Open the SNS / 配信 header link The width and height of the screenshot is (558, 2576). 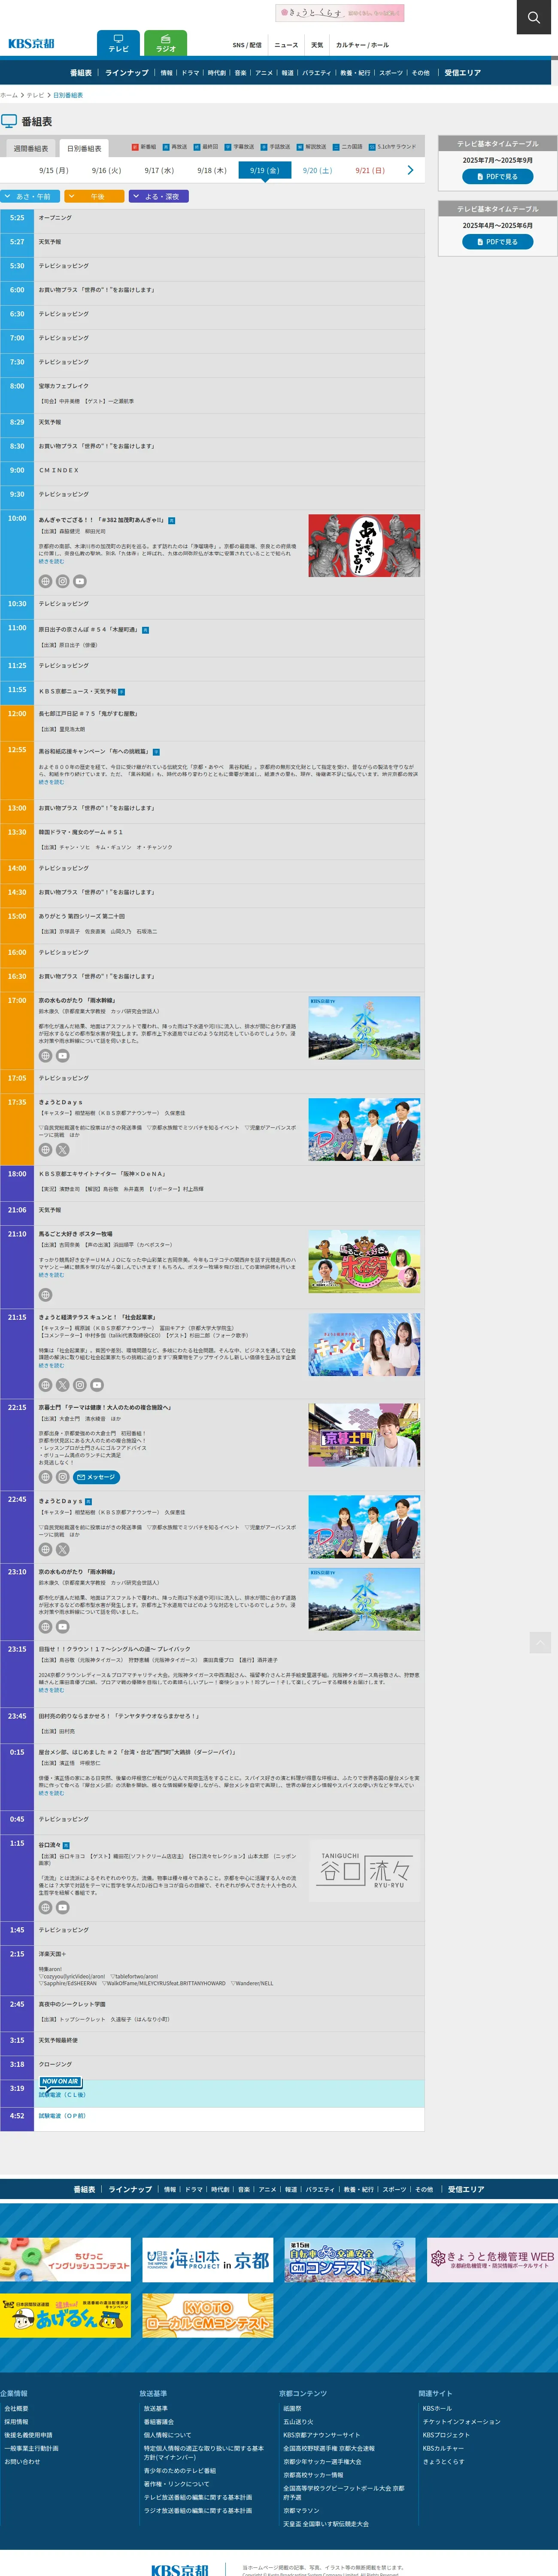click(247, 45)
